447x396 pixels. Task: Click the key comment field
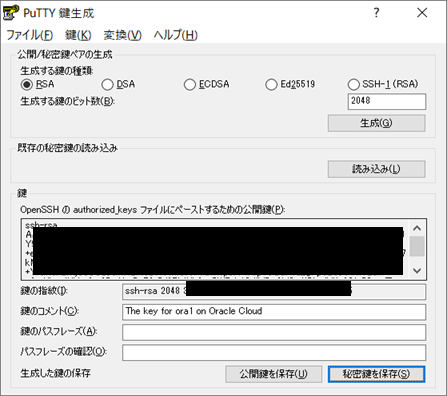274,312
